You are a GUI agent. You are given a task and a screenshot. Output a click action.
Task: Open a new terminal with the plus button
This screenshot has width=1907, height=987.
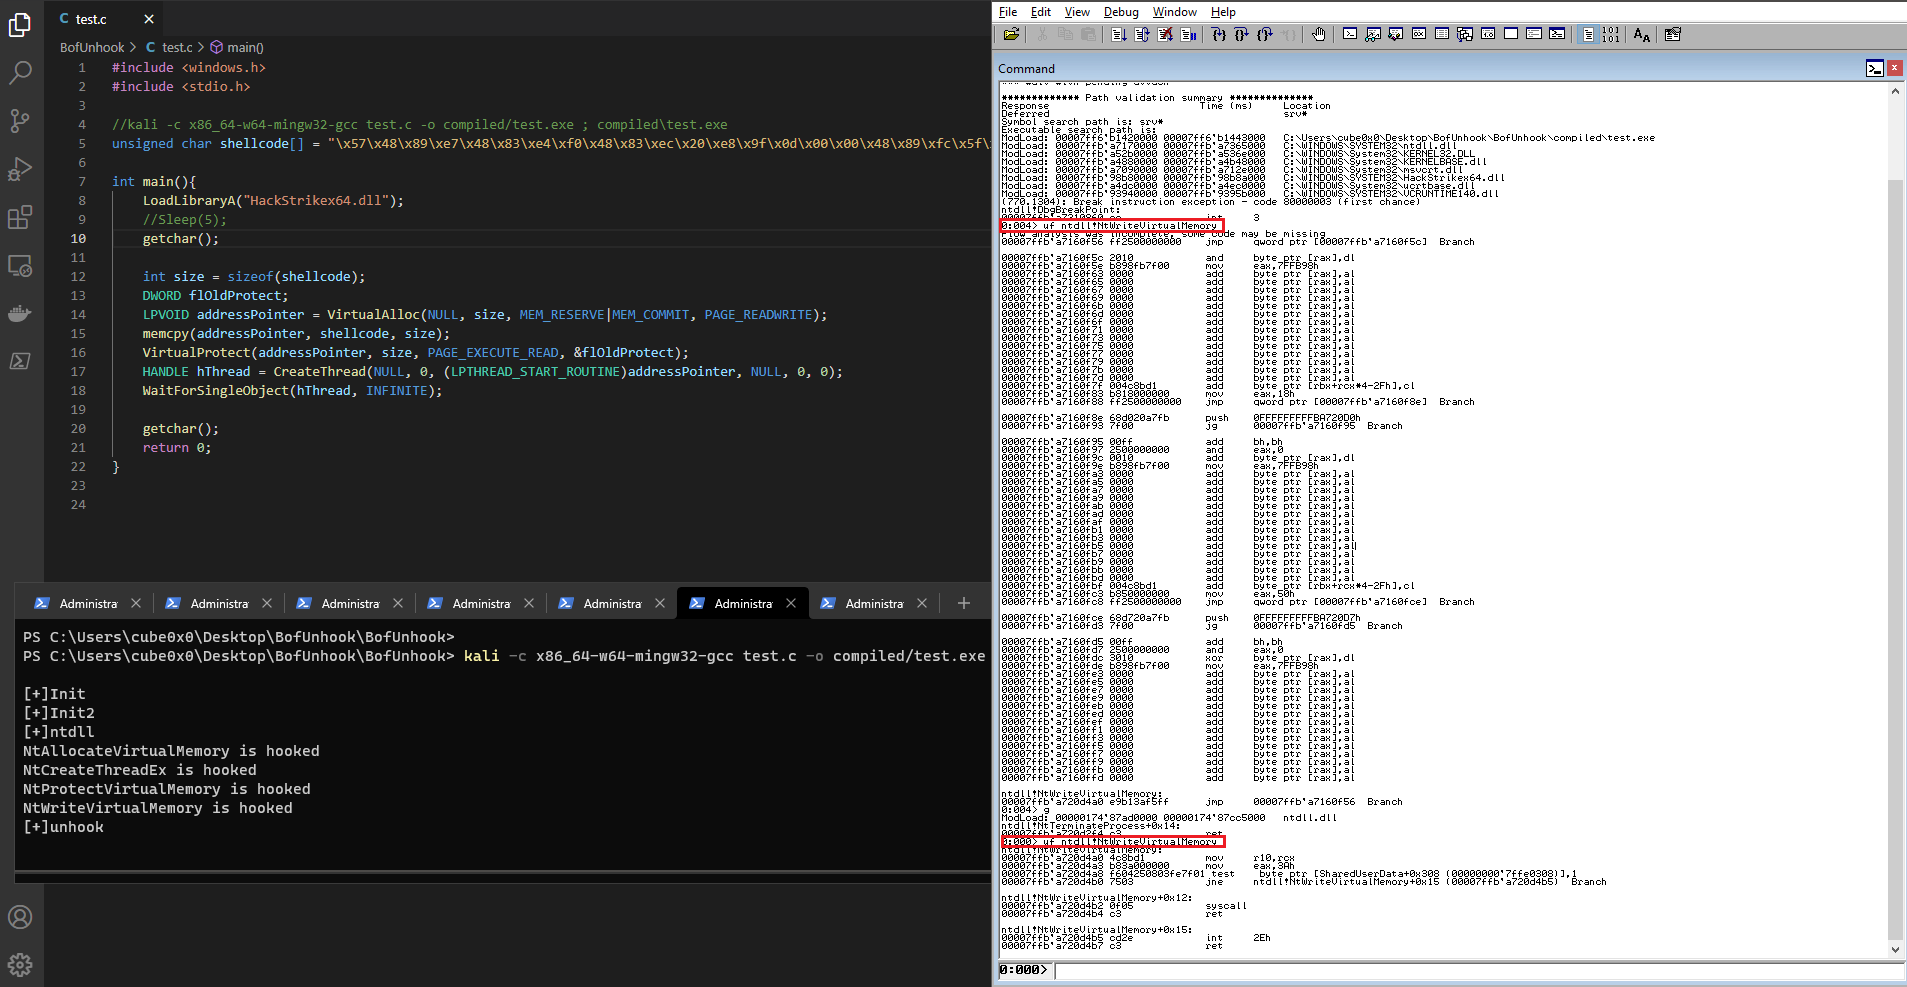[963, 603]
